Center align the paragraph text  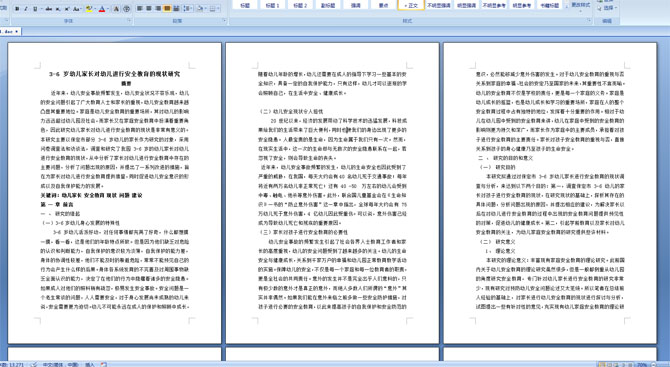click(x=149, y=9)
